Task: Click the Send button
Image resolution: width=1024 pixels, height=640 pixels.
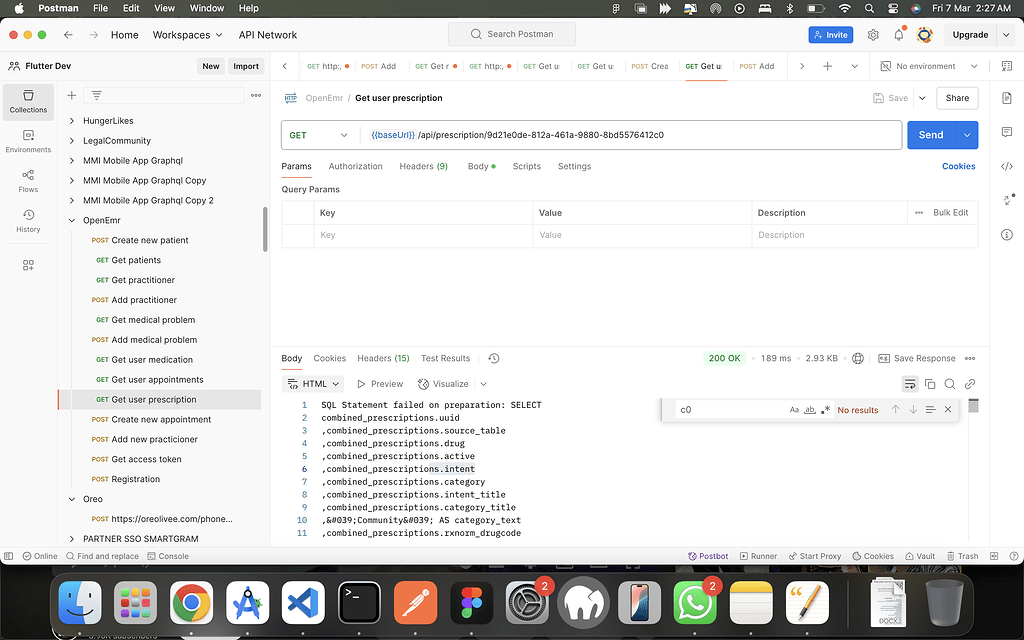Action: point(929,134)
